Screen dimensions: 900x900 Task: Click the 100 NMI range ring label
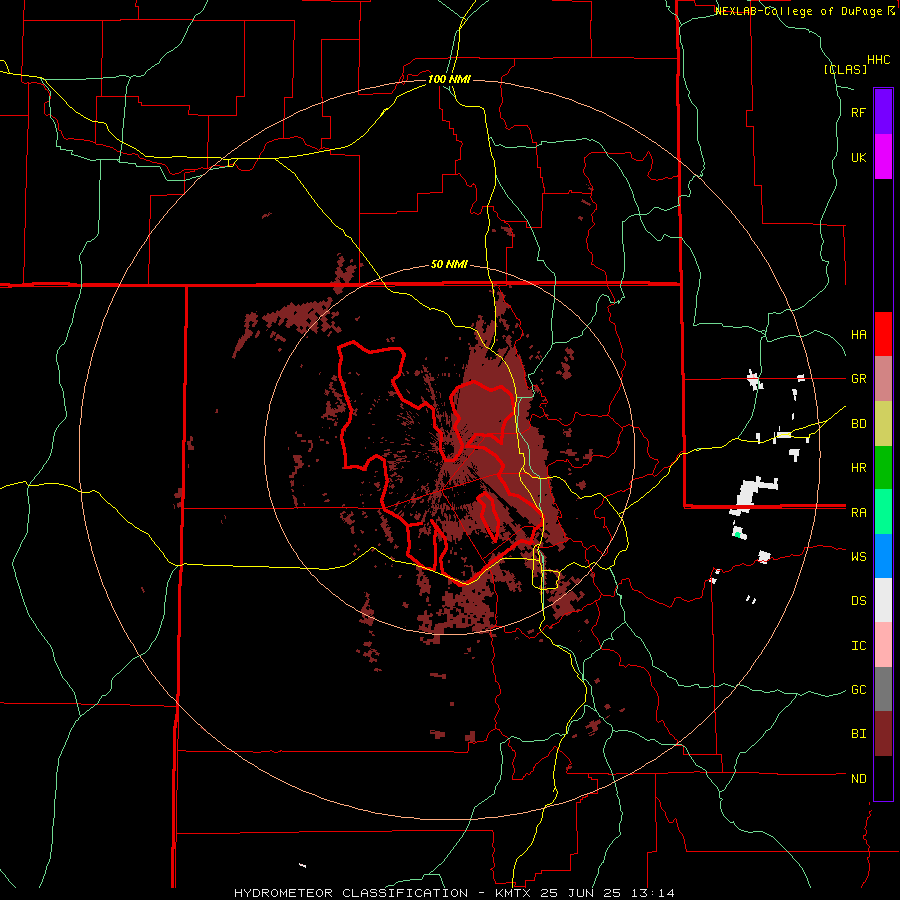[449, 79]
